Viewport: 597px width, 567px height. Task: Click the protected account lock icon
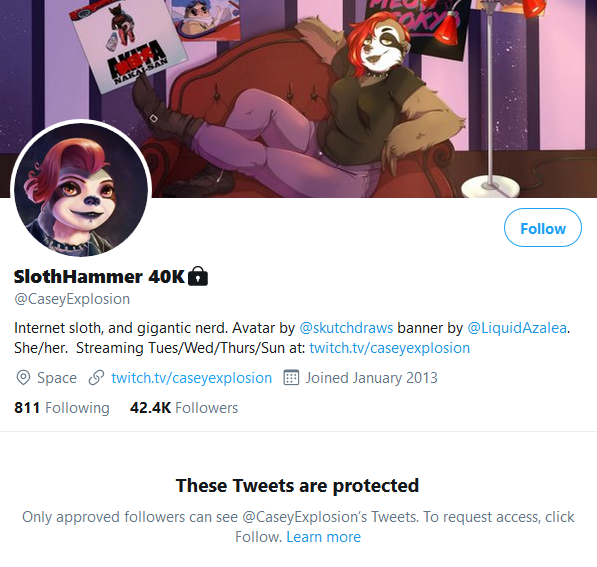tap(198, 276)
